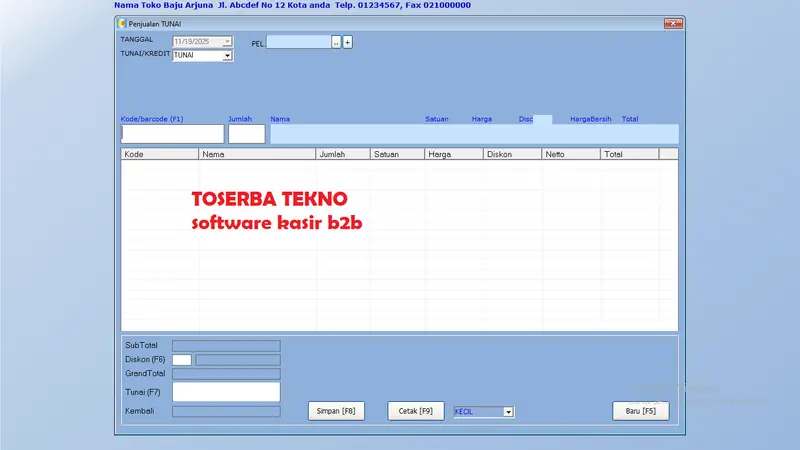Click the Kode column header
The image size is (800, 450).
pyautogui.click(x=160, y=155)
